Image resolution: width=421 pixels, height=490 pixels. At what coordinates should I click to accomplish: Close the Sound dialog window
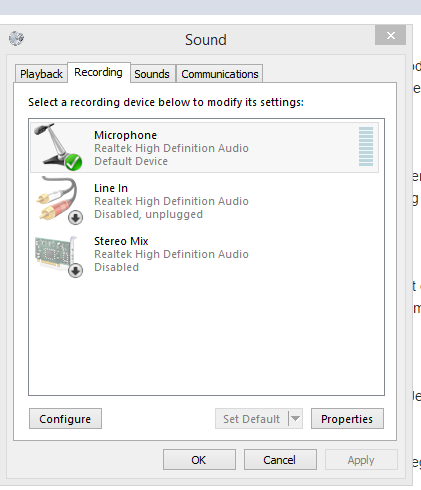pyautogui.click(x=390, y=35)
